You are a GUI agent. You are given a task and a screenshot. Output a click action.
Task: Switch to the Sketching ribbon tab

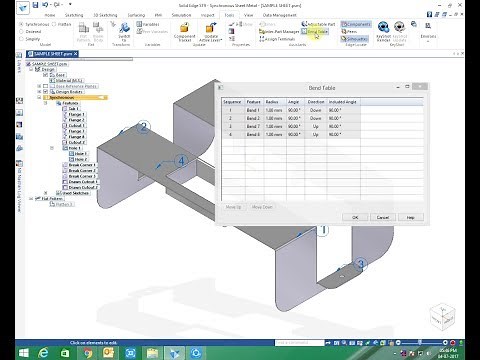click(x=74, y=15)
